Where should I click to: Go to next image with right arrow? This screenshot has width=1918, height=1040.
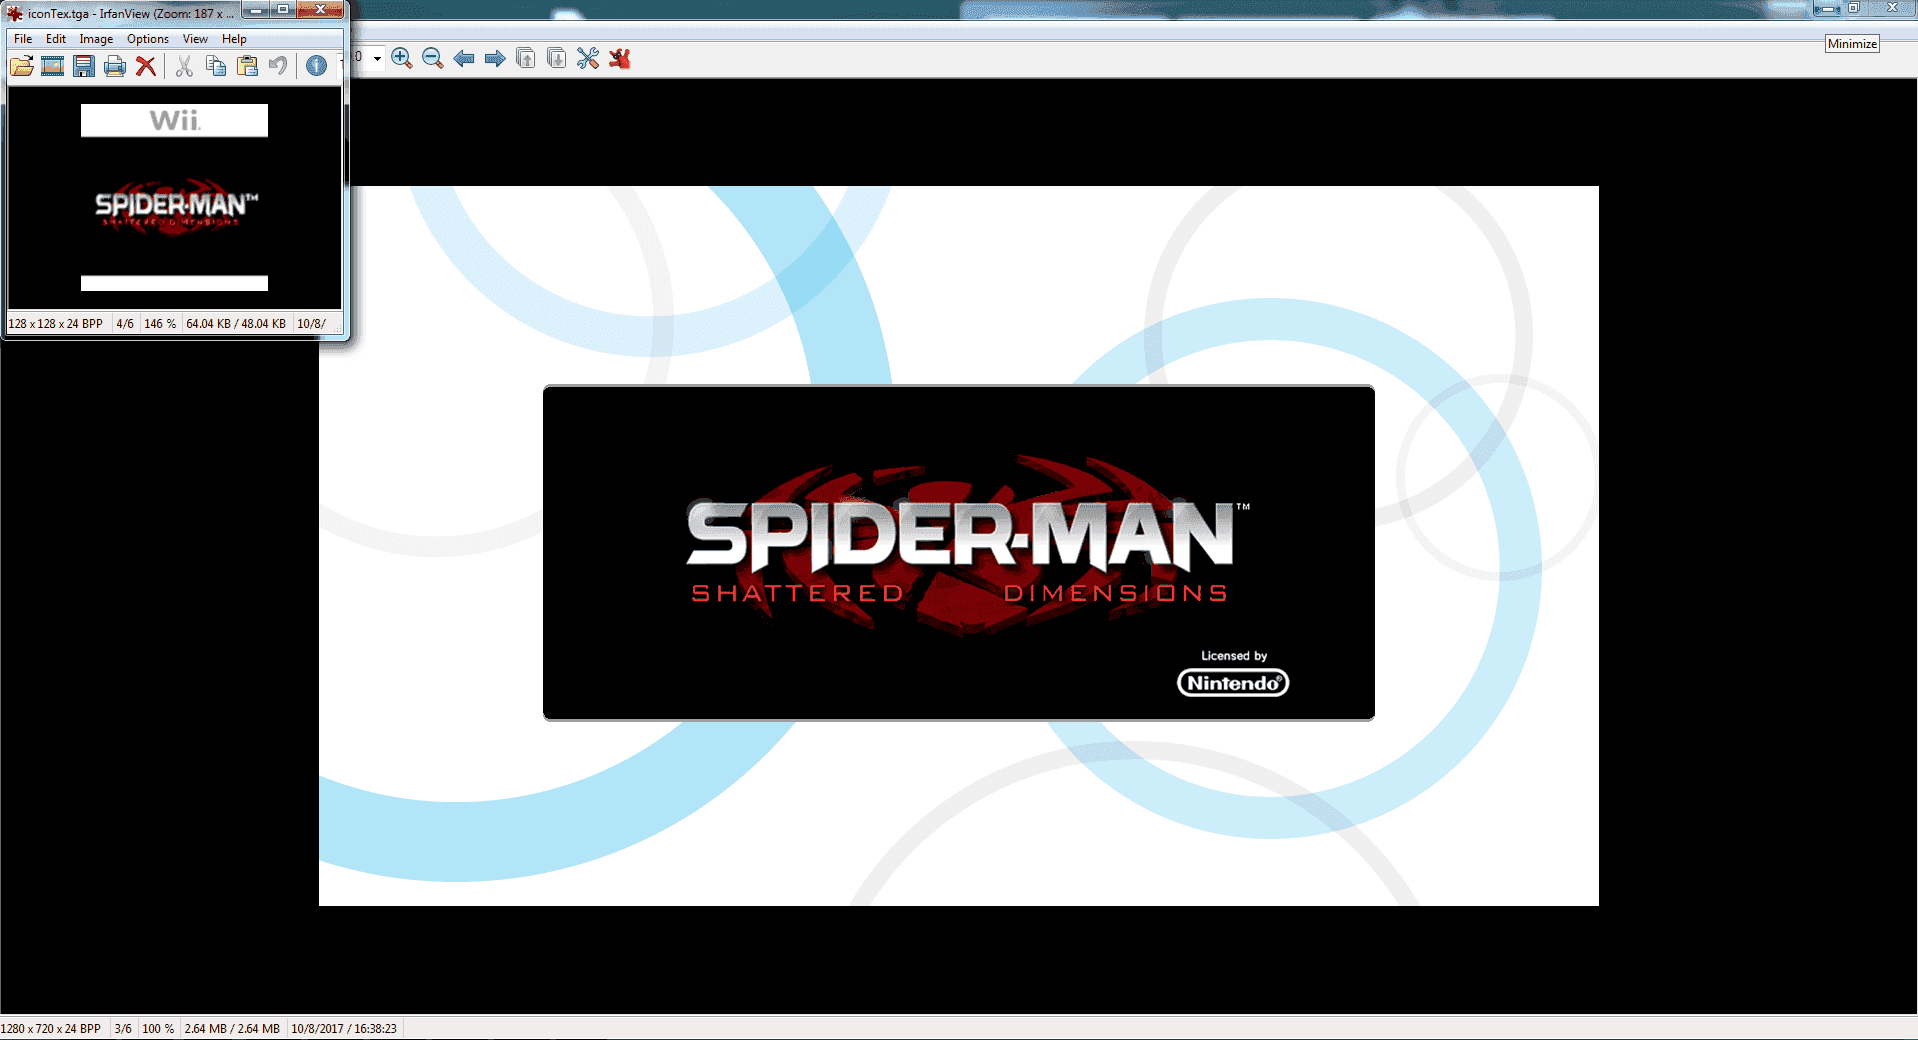(495, 58)
